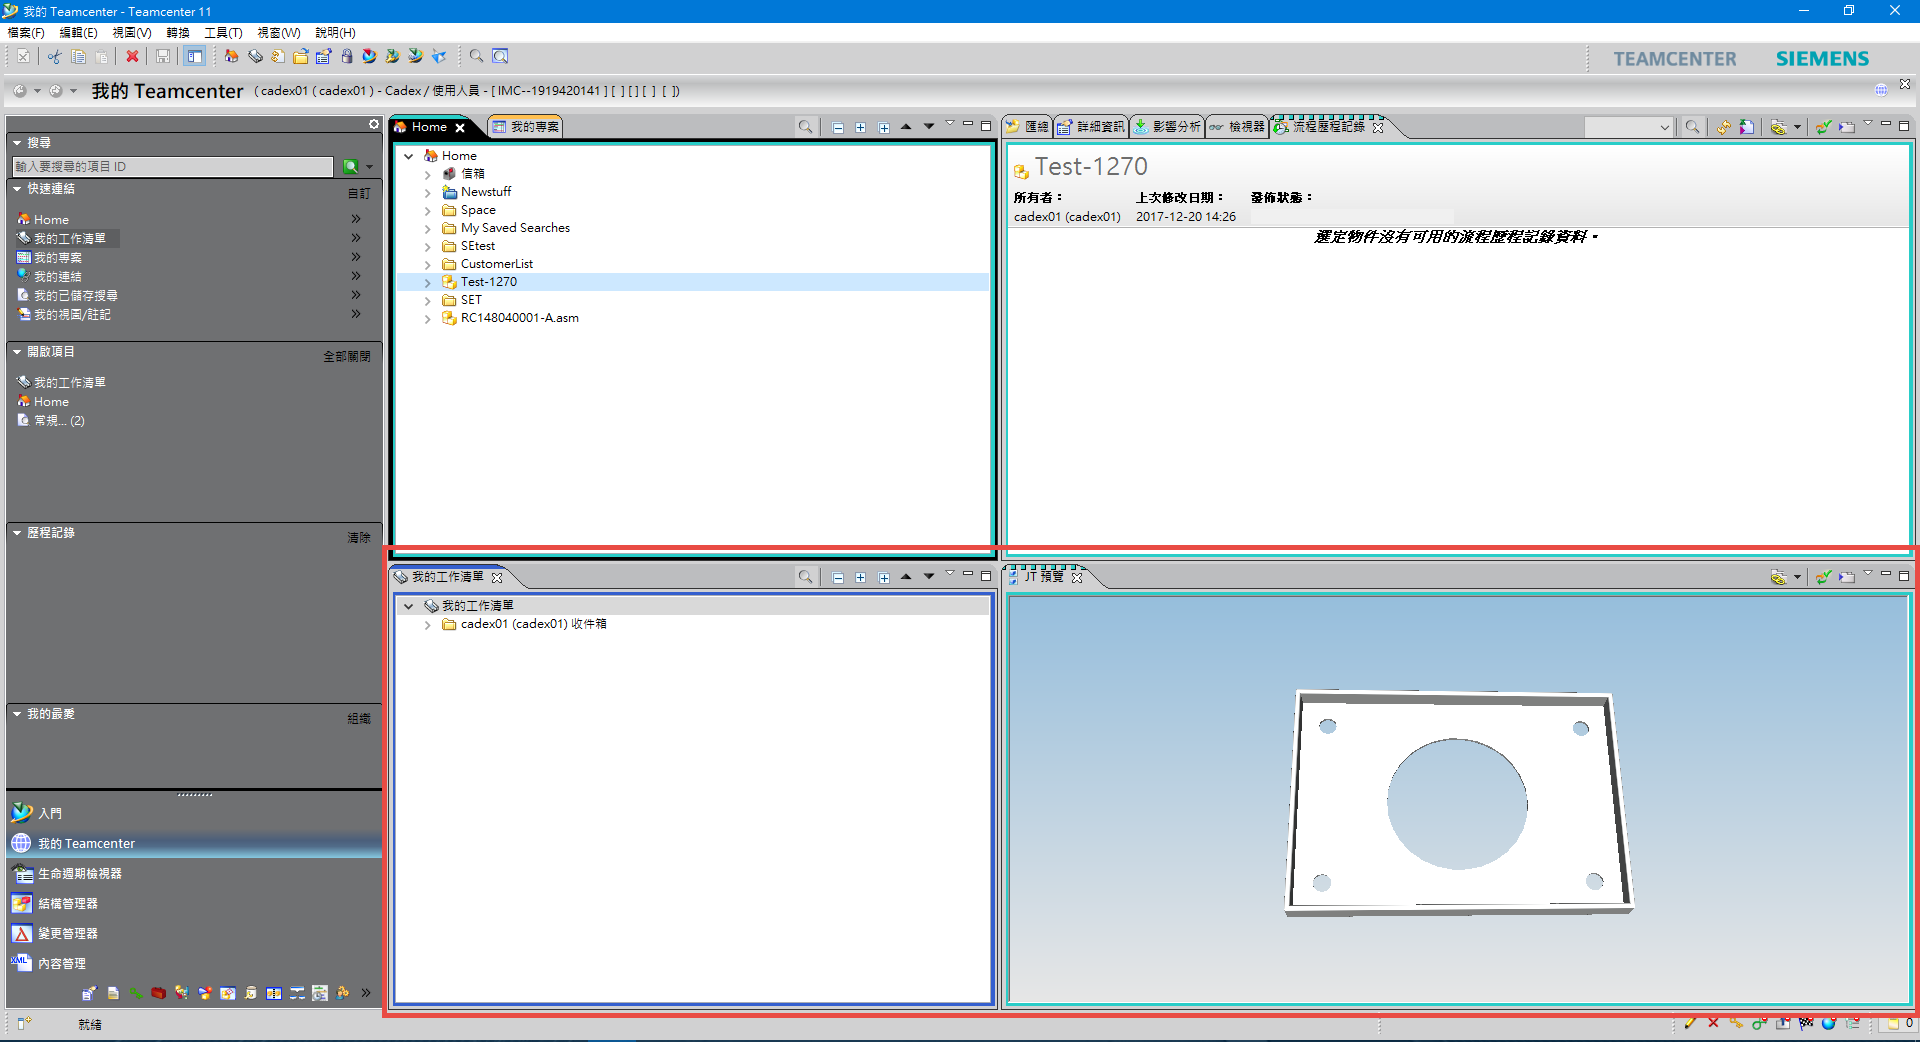
Task: Click the 3D plate model in JT preview
Action: point(1458,803)
